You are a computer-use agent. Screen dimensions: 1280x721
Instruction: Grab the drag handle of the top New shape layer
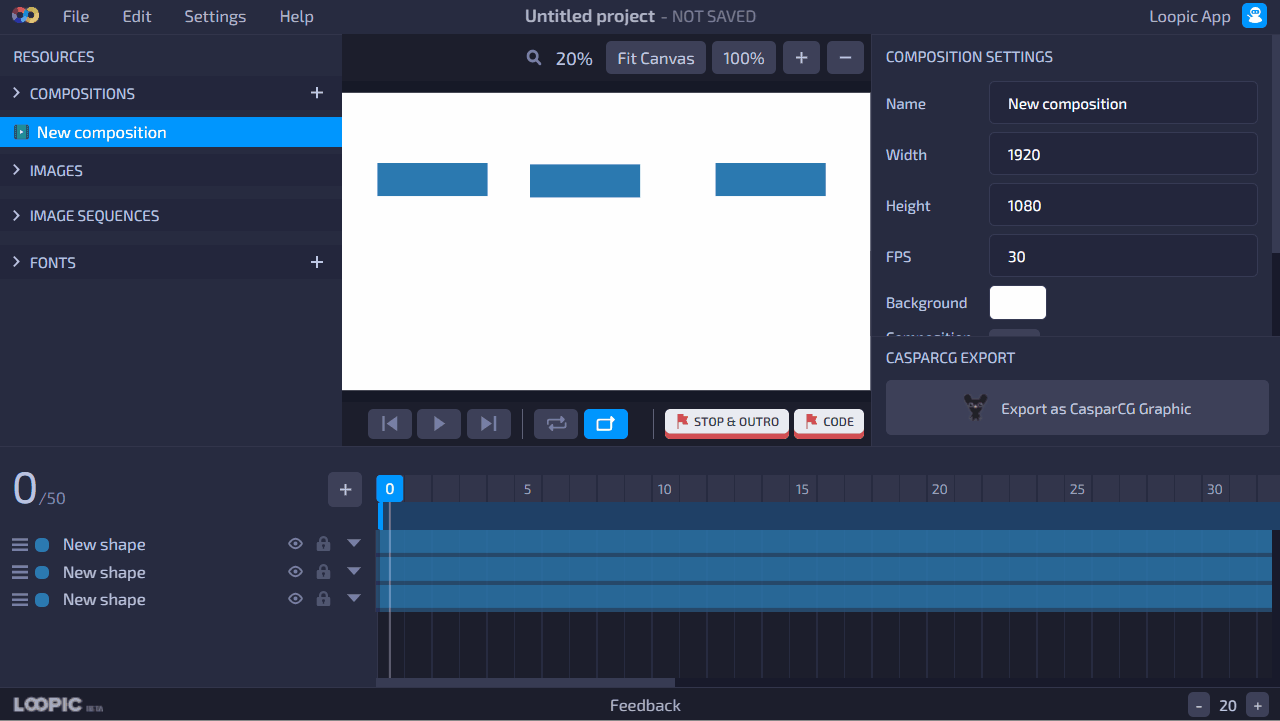click(20, 545)
